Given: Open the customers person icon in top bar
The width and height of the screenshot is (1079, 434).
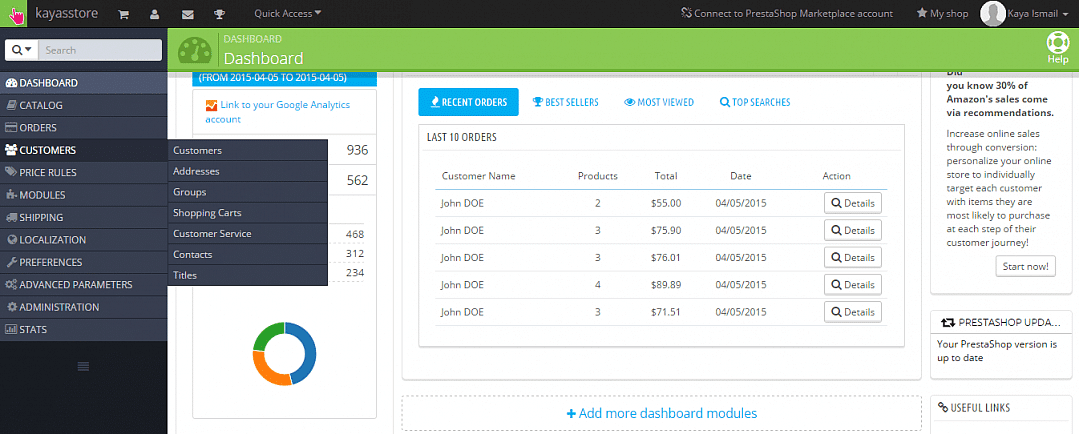Looking at the screenshot, I should (x=154, y=14).
